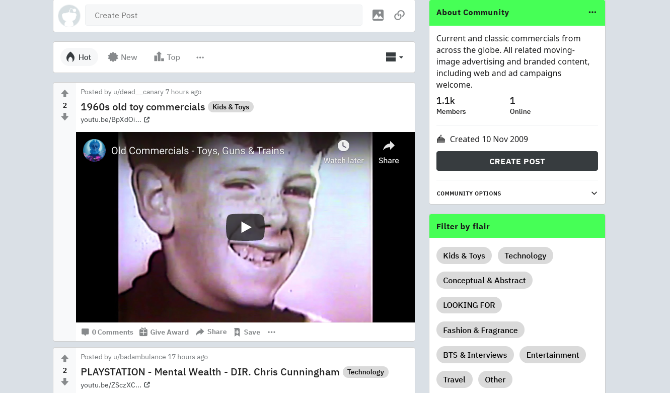Filter by Other flair
This screenshot has height=393, width=670.
coord(495,379)
